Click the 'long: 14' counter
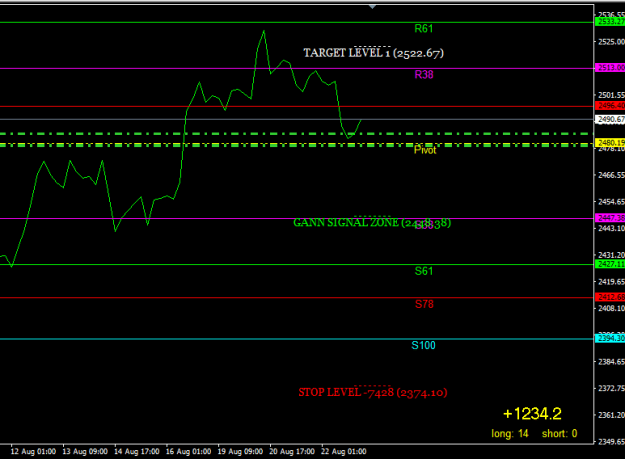 510,434
